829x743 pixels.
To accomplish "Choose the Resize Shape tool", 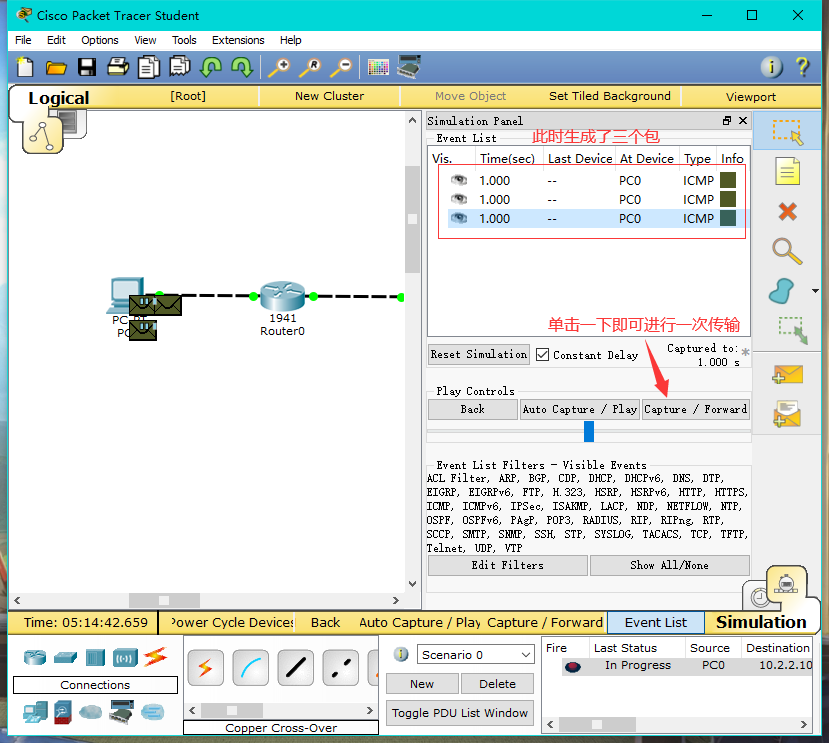I will [793, 331].
